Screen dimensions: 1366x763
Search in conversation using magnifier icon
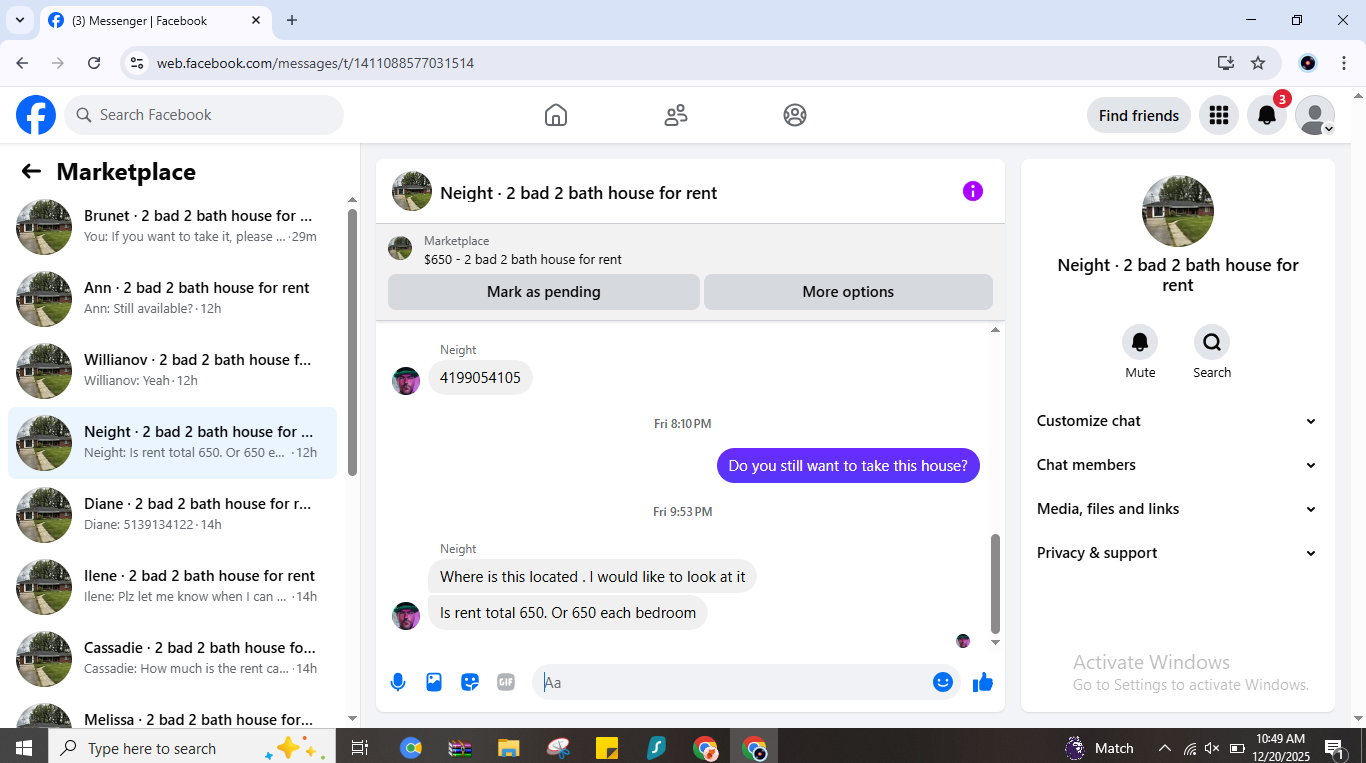click(1212, 343)
